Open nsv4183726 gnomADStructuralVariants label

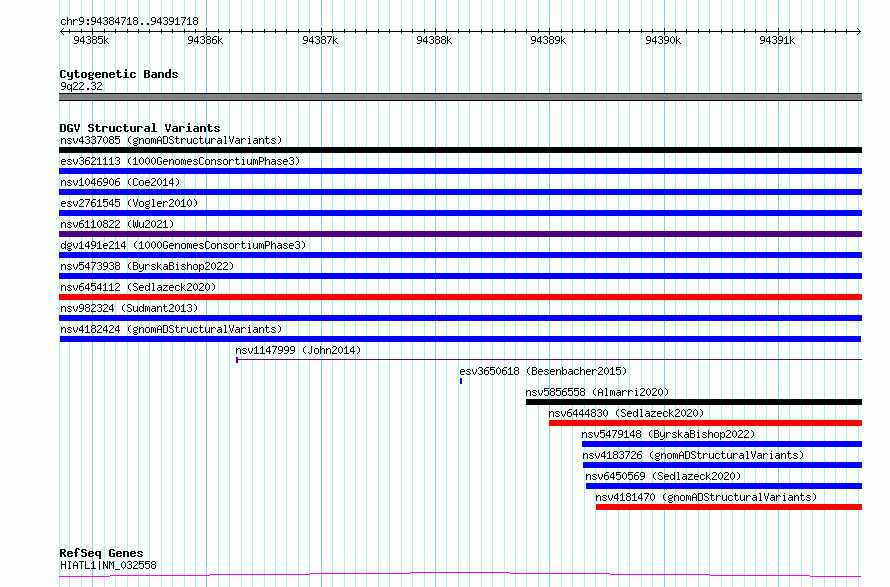tap(693, 455)
